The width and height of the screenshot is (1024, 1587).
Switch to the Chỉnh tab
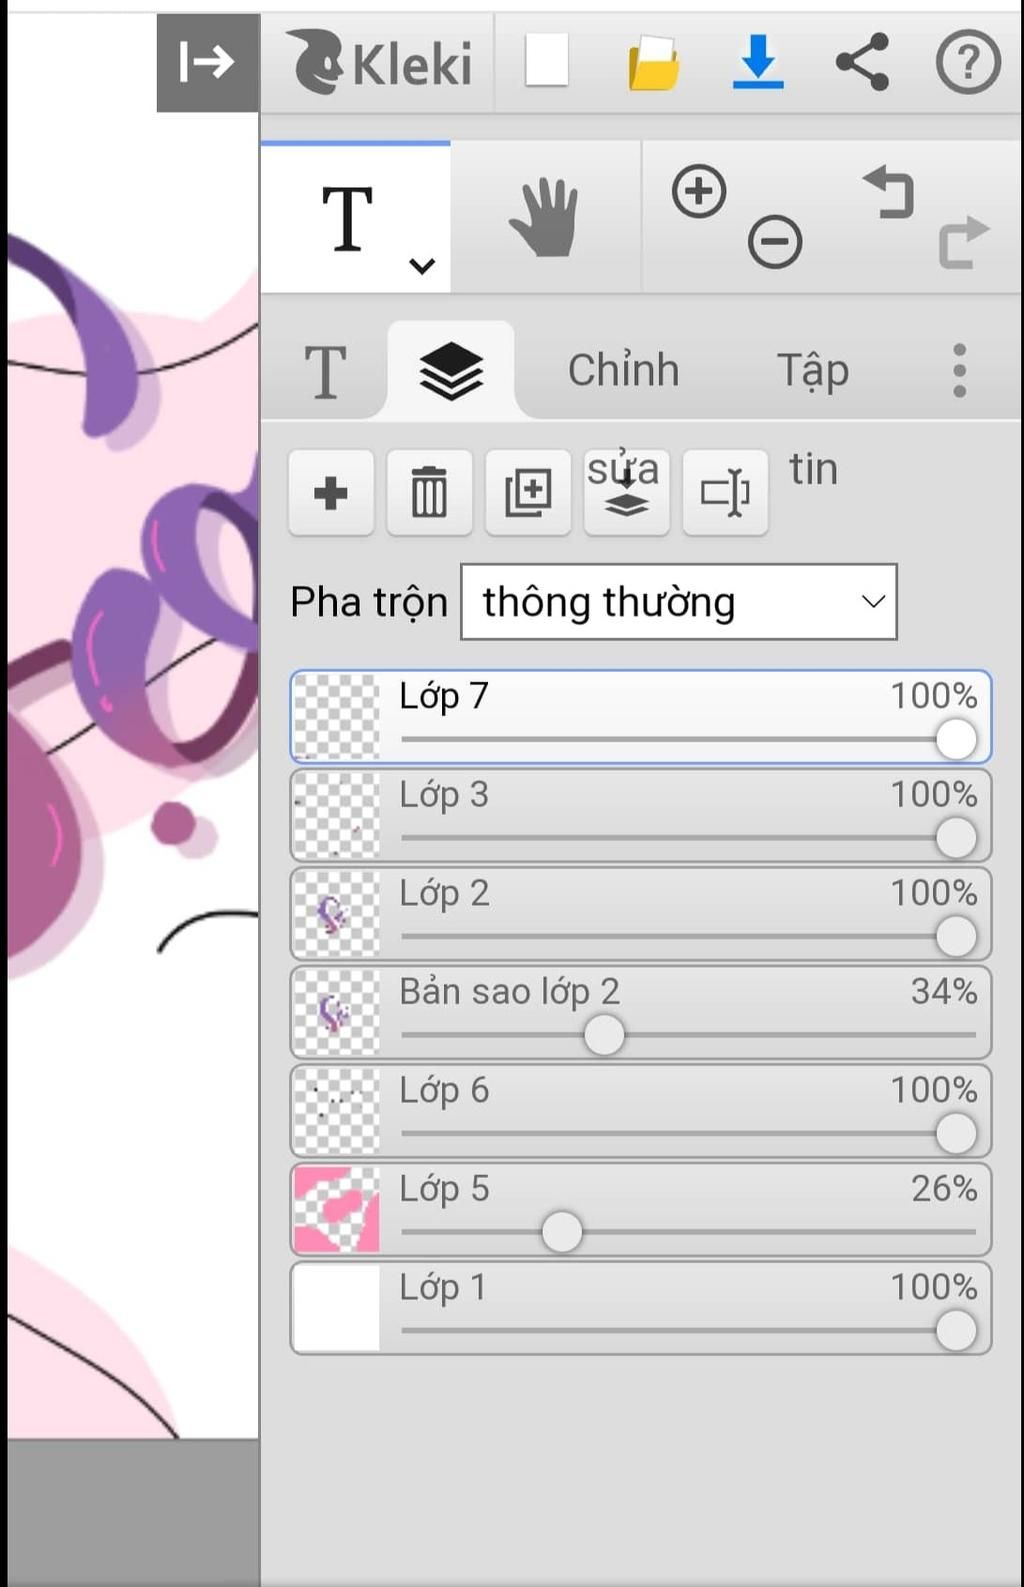623,370
